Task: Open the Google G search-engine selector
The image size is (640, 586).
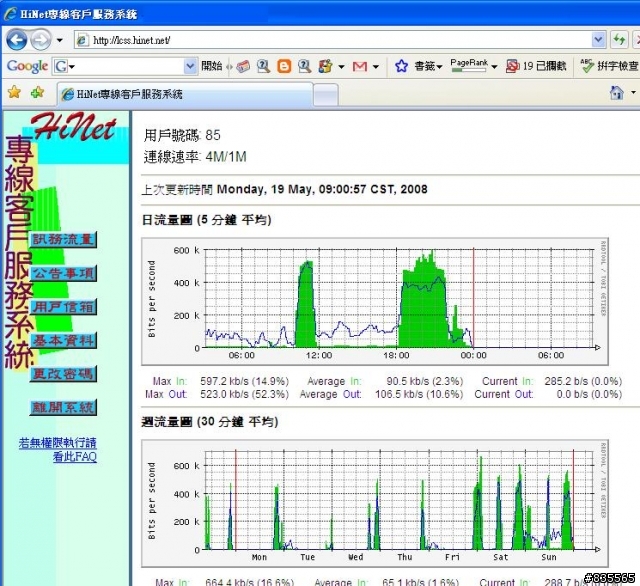Action: click(64, 66)
